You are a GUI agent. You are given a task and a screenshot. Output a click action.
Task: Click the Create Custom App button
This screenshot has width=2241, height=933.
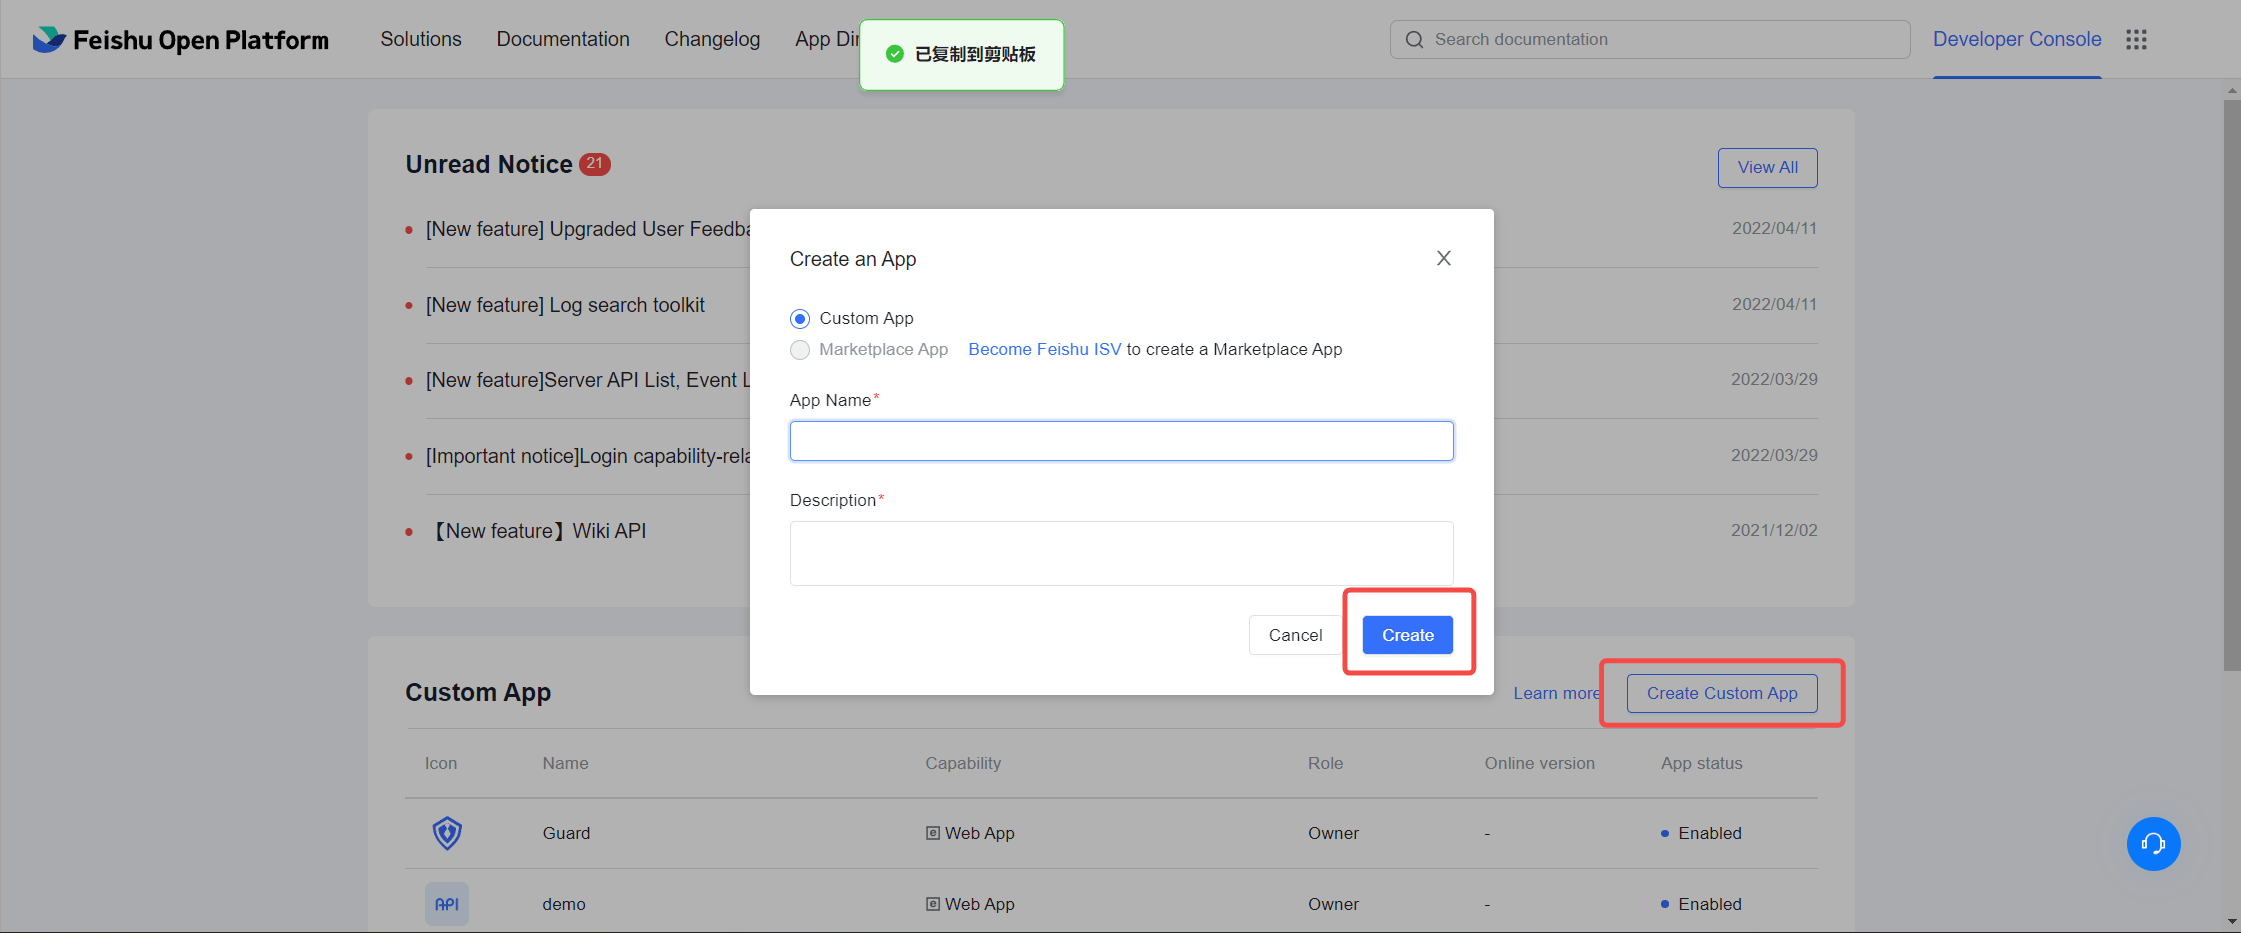coord(1721,692)
